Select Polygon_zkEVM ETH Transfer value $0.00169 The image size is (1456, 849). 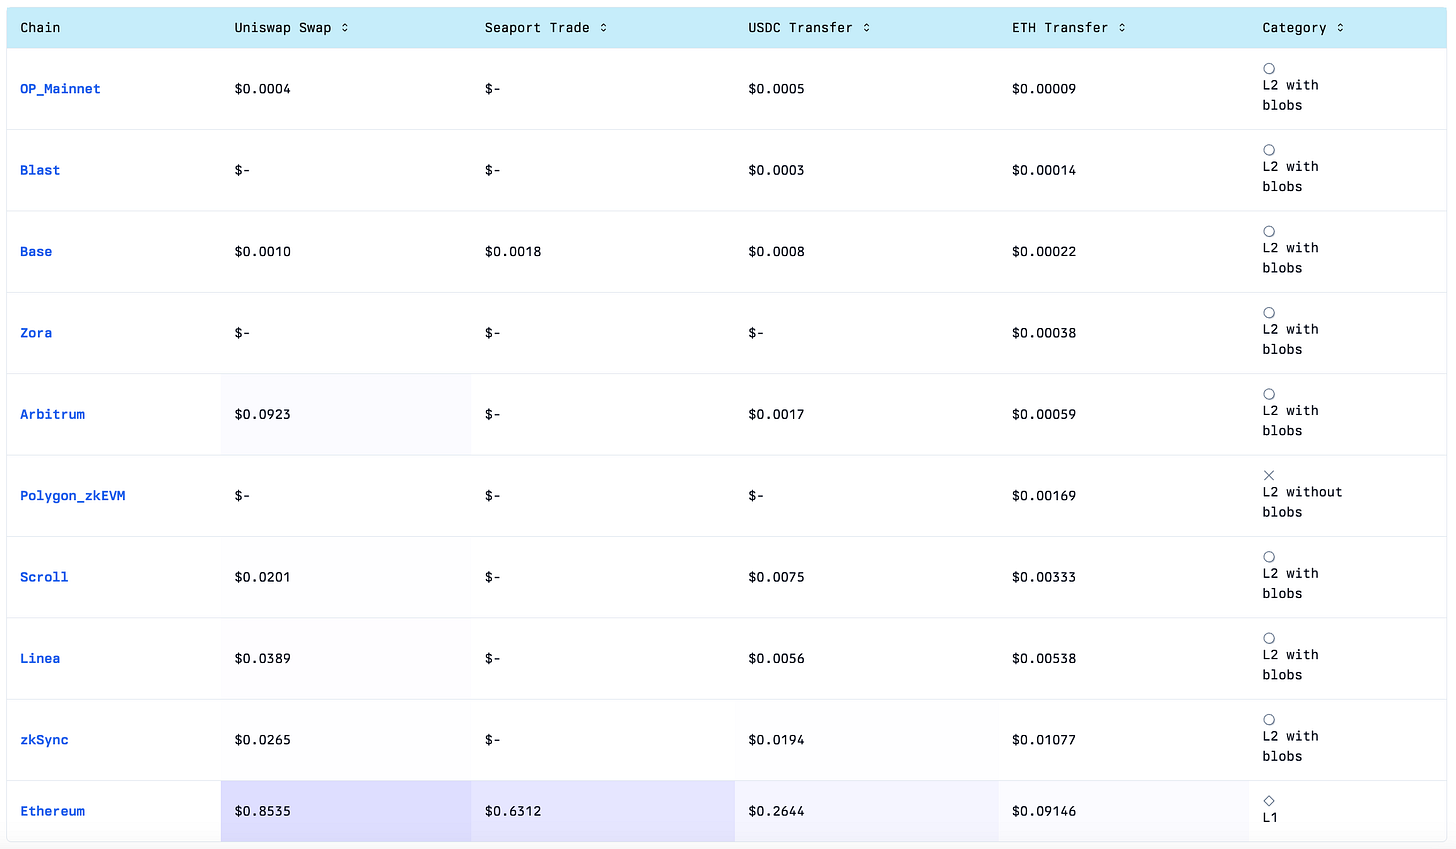1044,496
